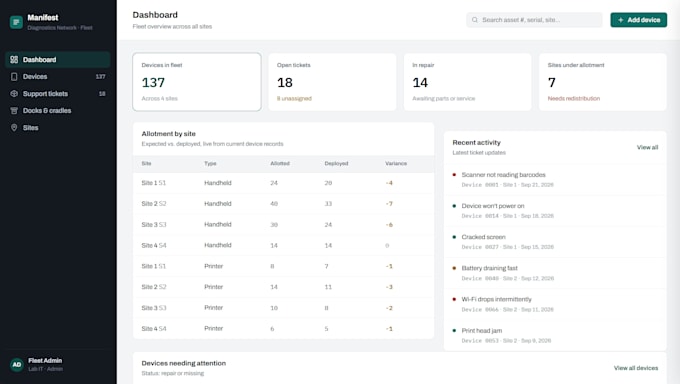
Task: Click the plus icon on Add device
Action: coord(621,20)
